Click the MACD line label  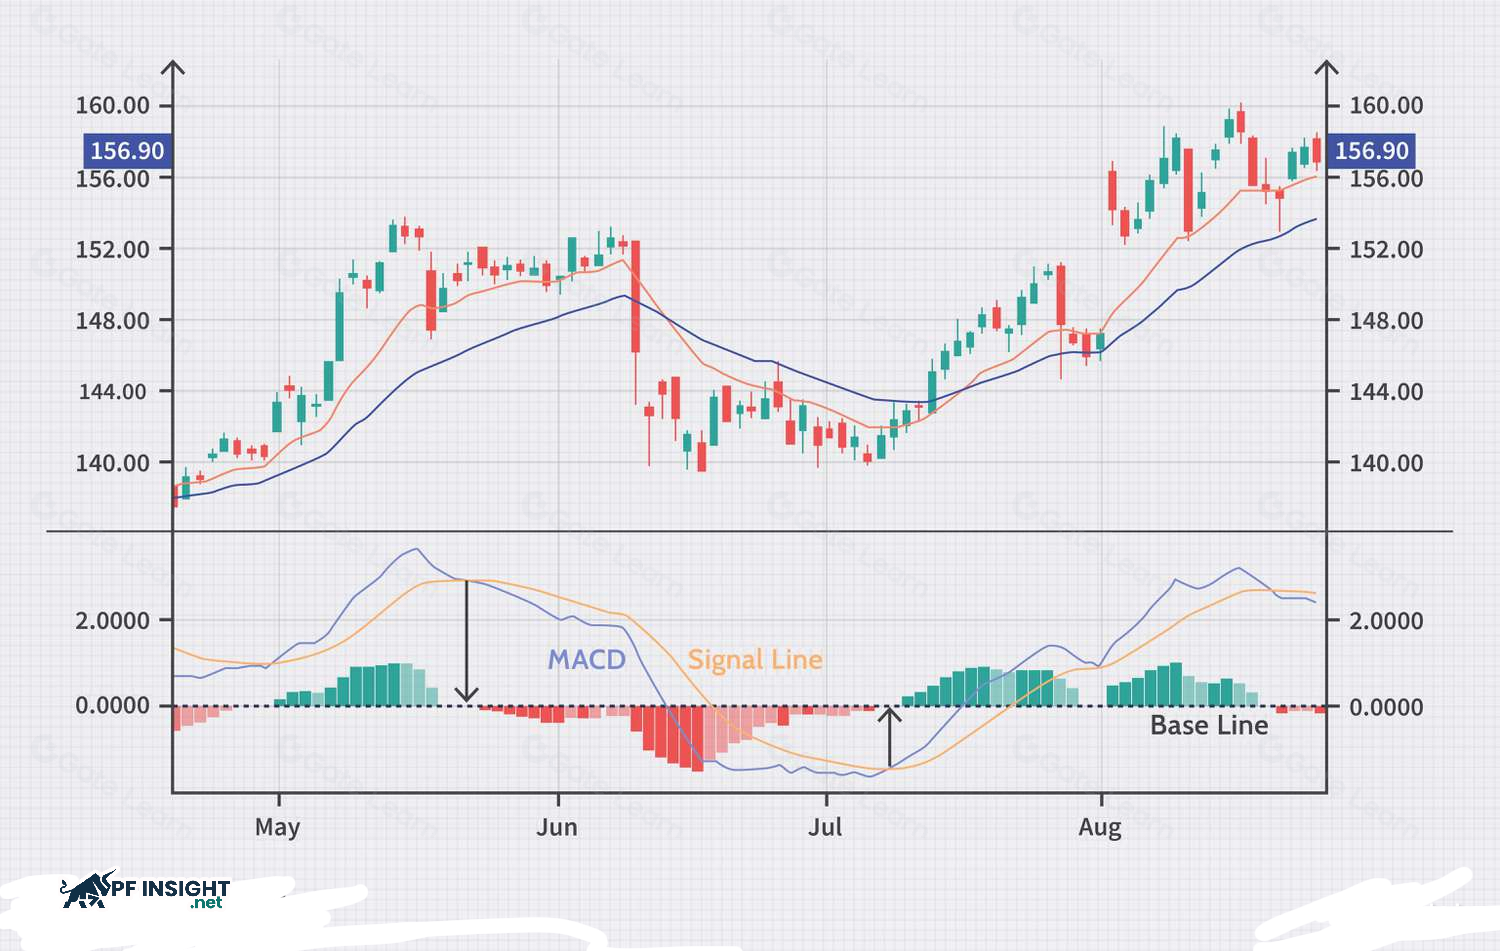tap(586, 660)
